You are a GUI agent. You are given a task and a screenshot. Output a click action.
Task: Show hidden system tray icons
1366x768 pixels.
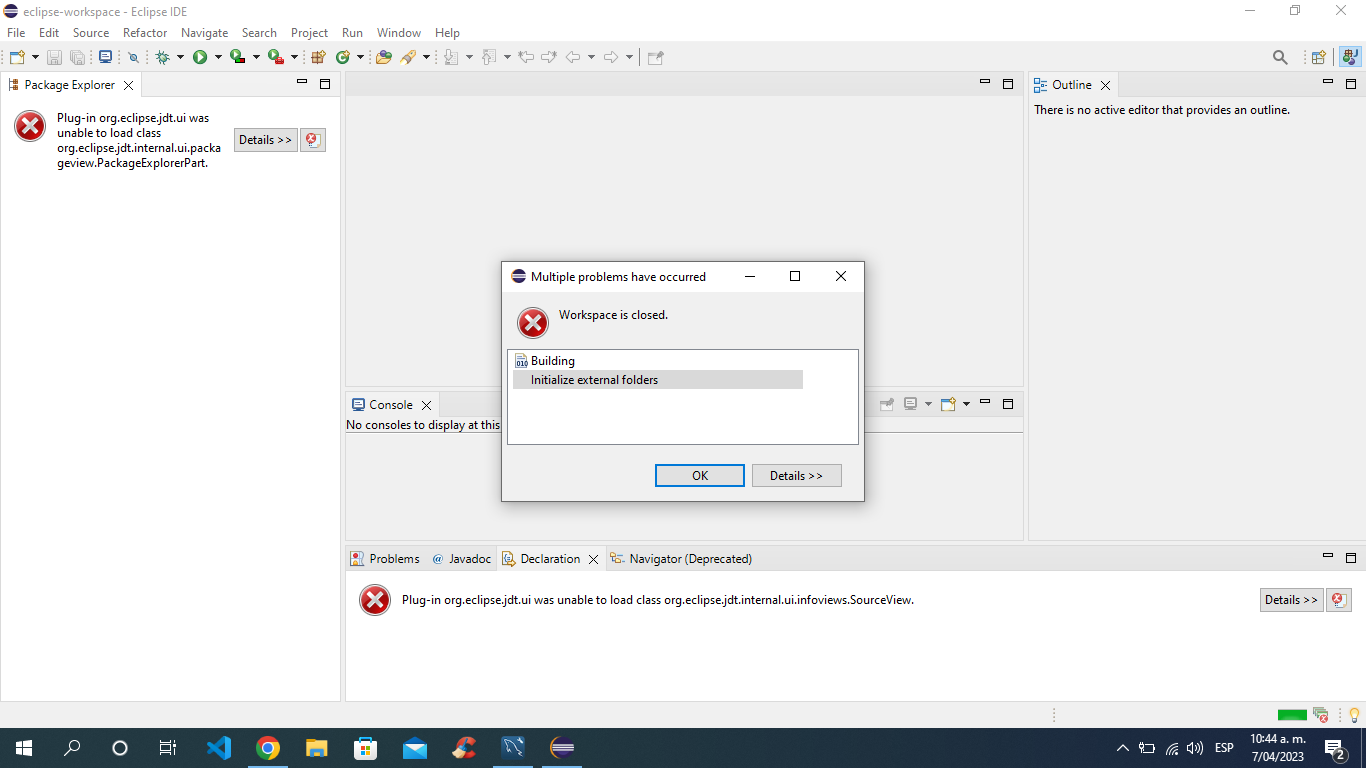1122,748
